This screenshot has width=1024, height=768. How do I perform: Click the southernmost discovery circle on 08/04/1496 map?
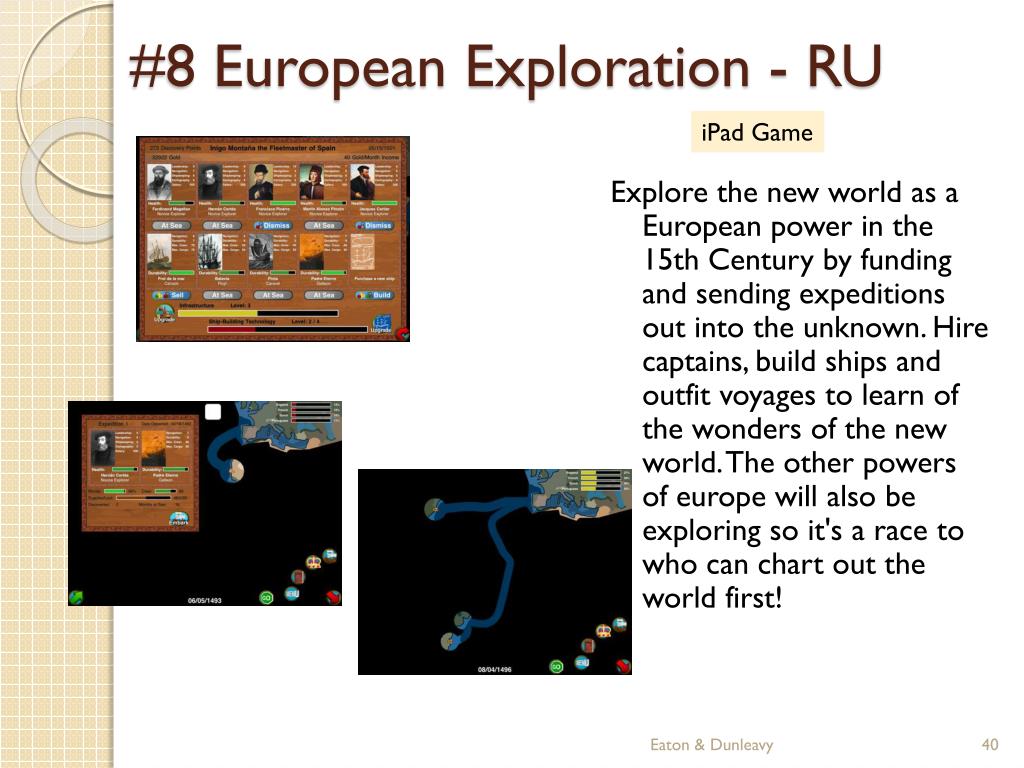pos(449,641)
